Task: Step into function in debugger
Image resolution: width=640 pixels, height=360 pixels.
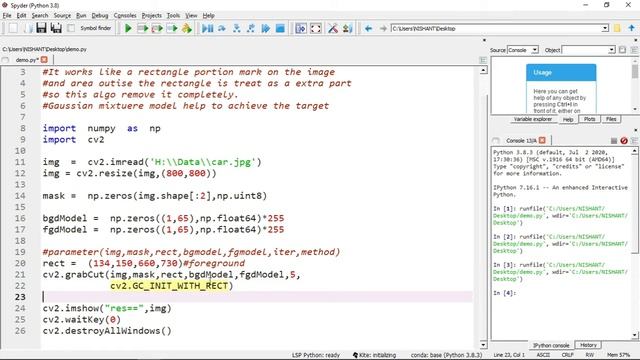Action: pos(236,28)
